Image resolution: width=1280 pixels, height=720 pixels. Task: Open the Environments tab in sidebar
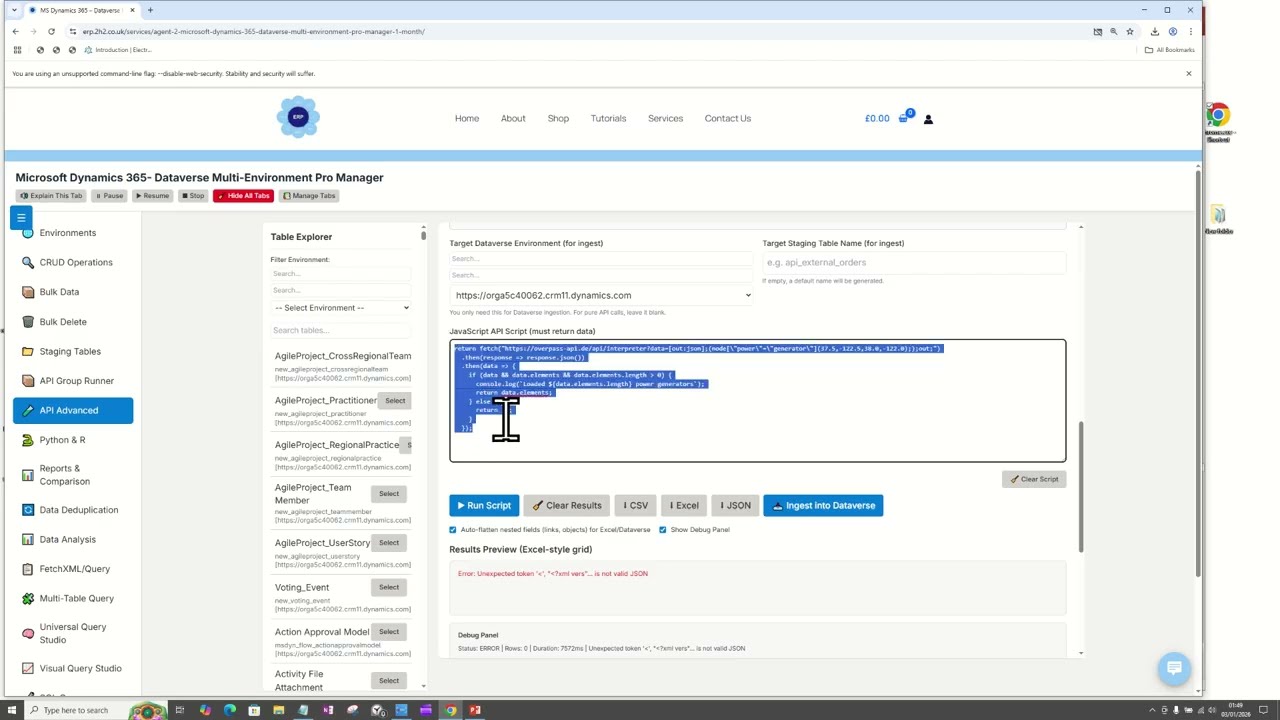(x=72, y=233)
